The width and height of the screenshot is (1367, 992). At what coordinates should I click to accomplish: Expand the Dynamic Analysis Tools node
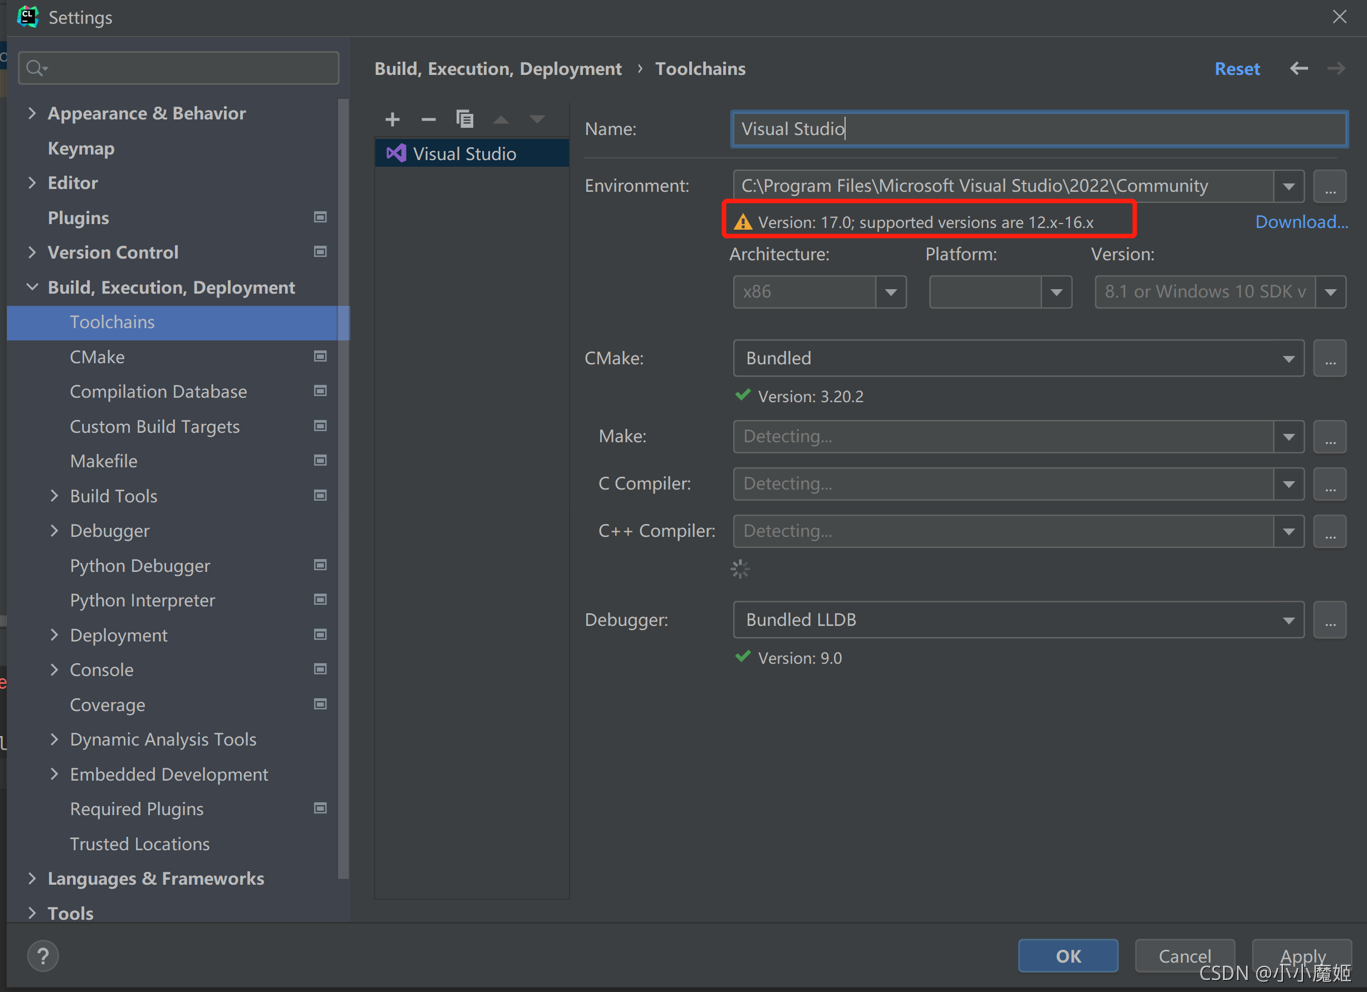[54, 739]
